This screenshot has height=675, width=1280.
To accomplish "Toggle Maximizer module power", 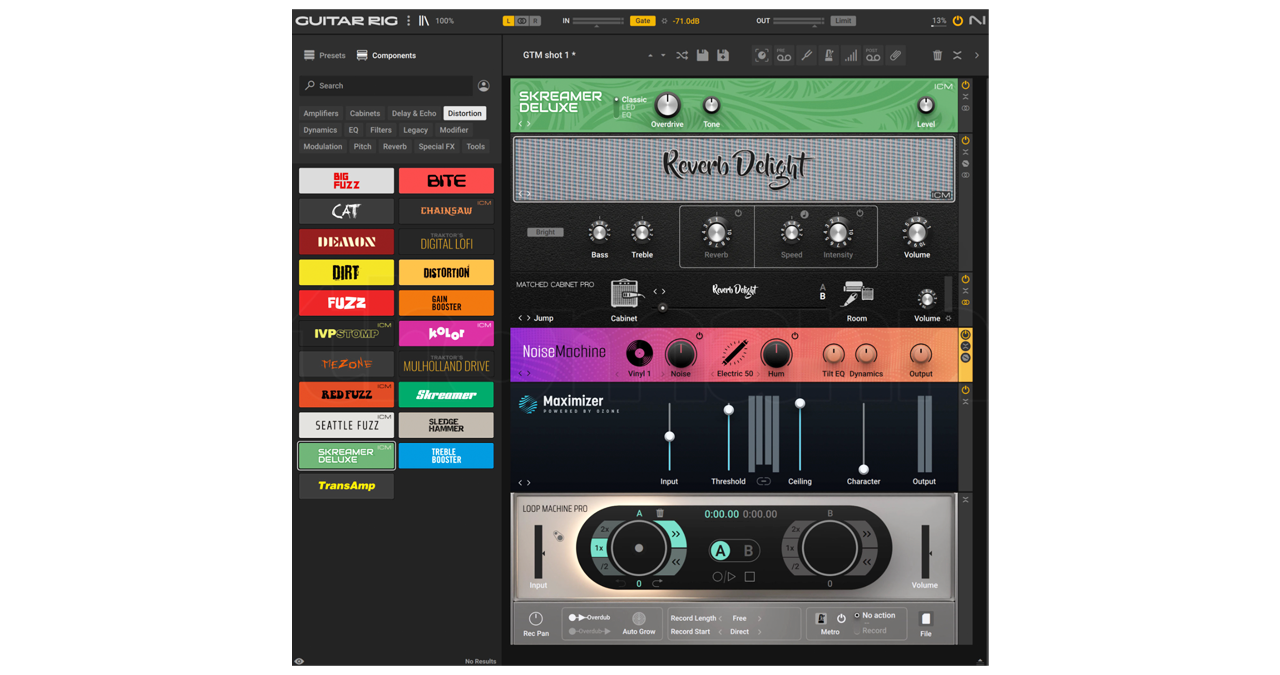I will click(x=965, y=390).
